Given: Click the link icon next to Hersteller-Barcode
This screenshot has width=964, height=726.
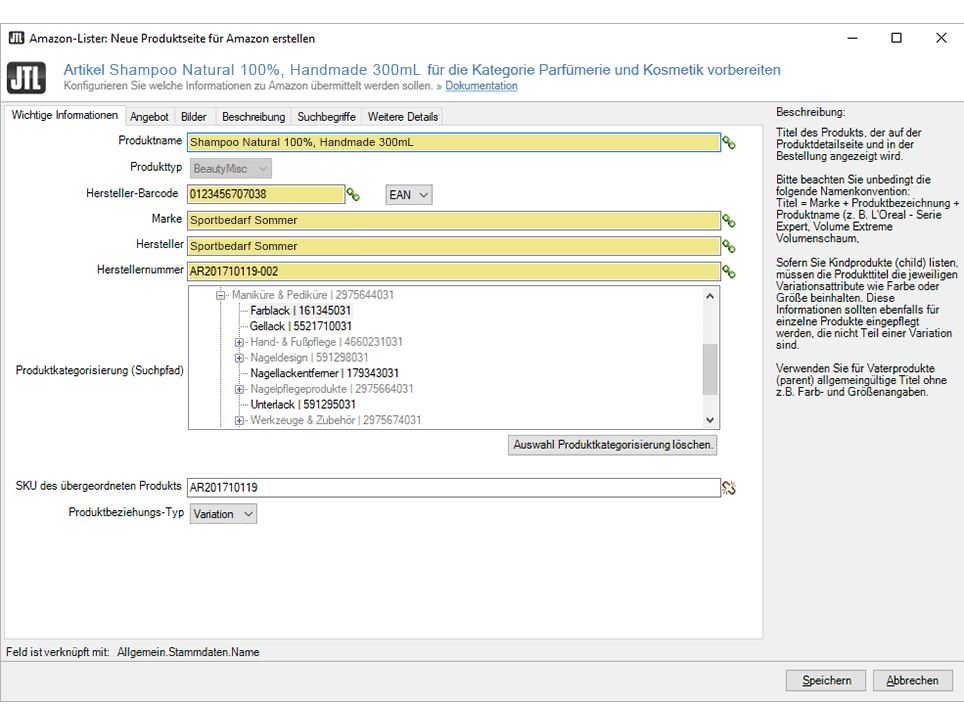Looking at the screenshot, I should tap(353, 194).
